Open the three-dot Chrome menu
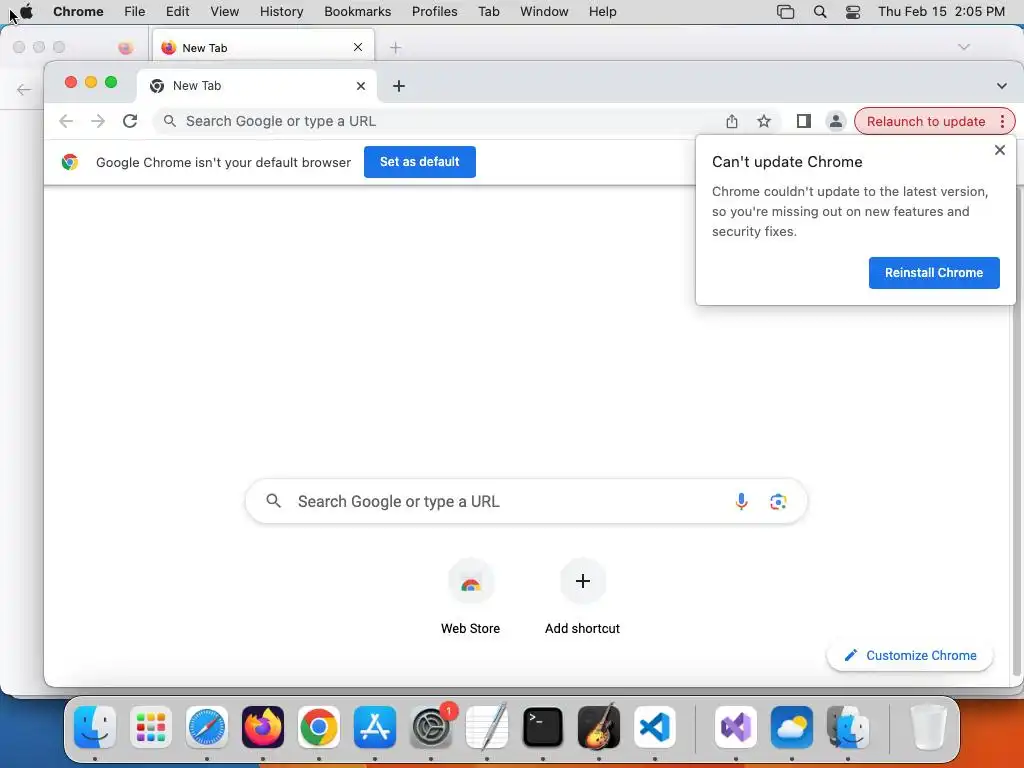Screen dimensions: 1024x768 tap(1002, 121)
